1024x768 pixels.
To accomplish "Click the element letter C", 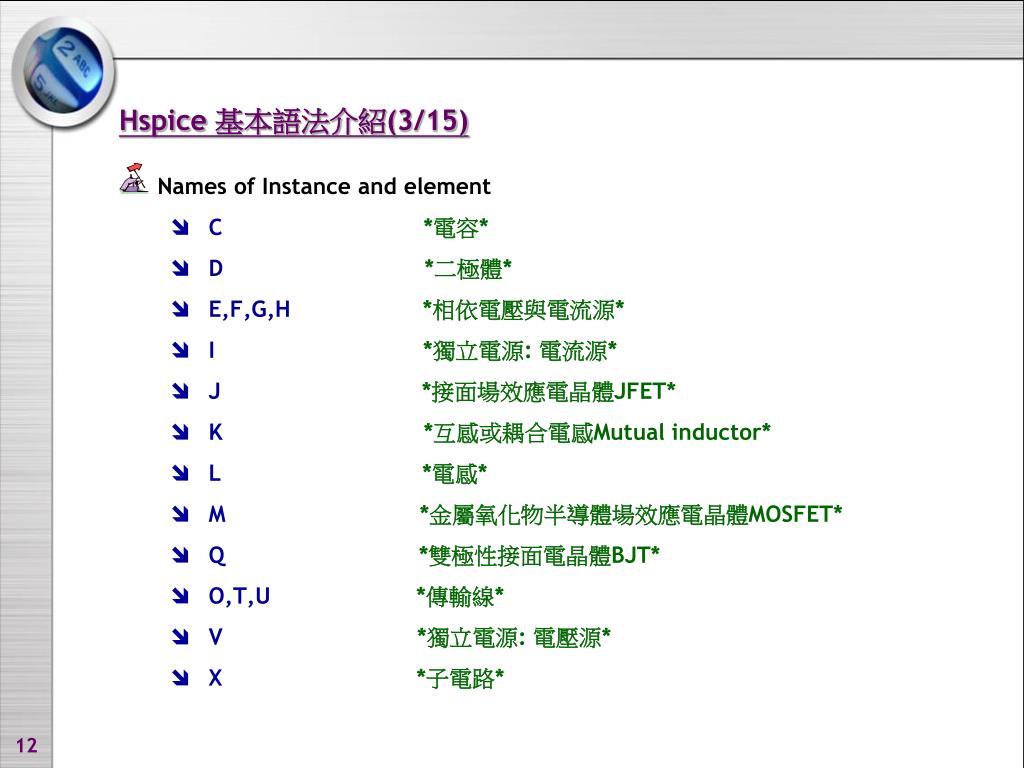I will (216, 227).
